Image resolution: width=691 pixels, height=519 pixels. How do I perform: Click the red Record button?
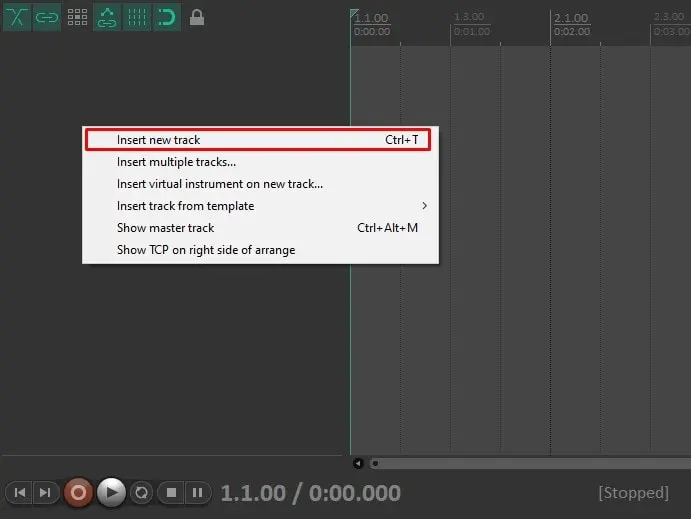(78, 492)
